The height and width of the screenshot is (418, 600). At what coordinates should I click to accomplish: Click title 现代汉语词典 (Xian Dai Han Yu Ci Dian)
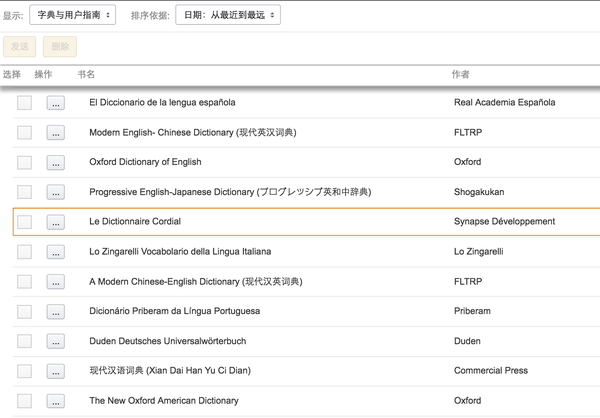tap(170, 371)
